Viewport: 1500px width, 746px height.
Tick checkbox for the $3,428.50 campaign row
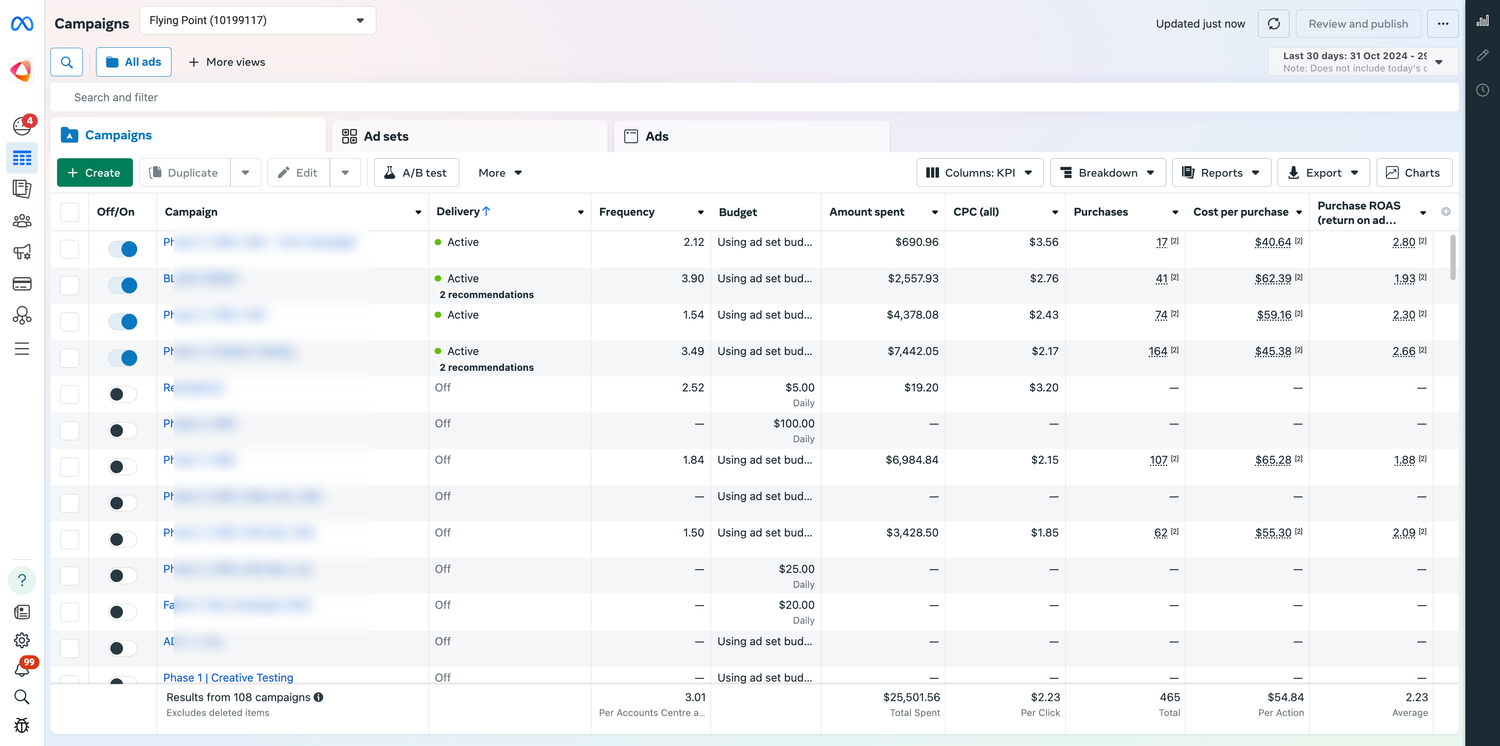(x=69, y=539)
